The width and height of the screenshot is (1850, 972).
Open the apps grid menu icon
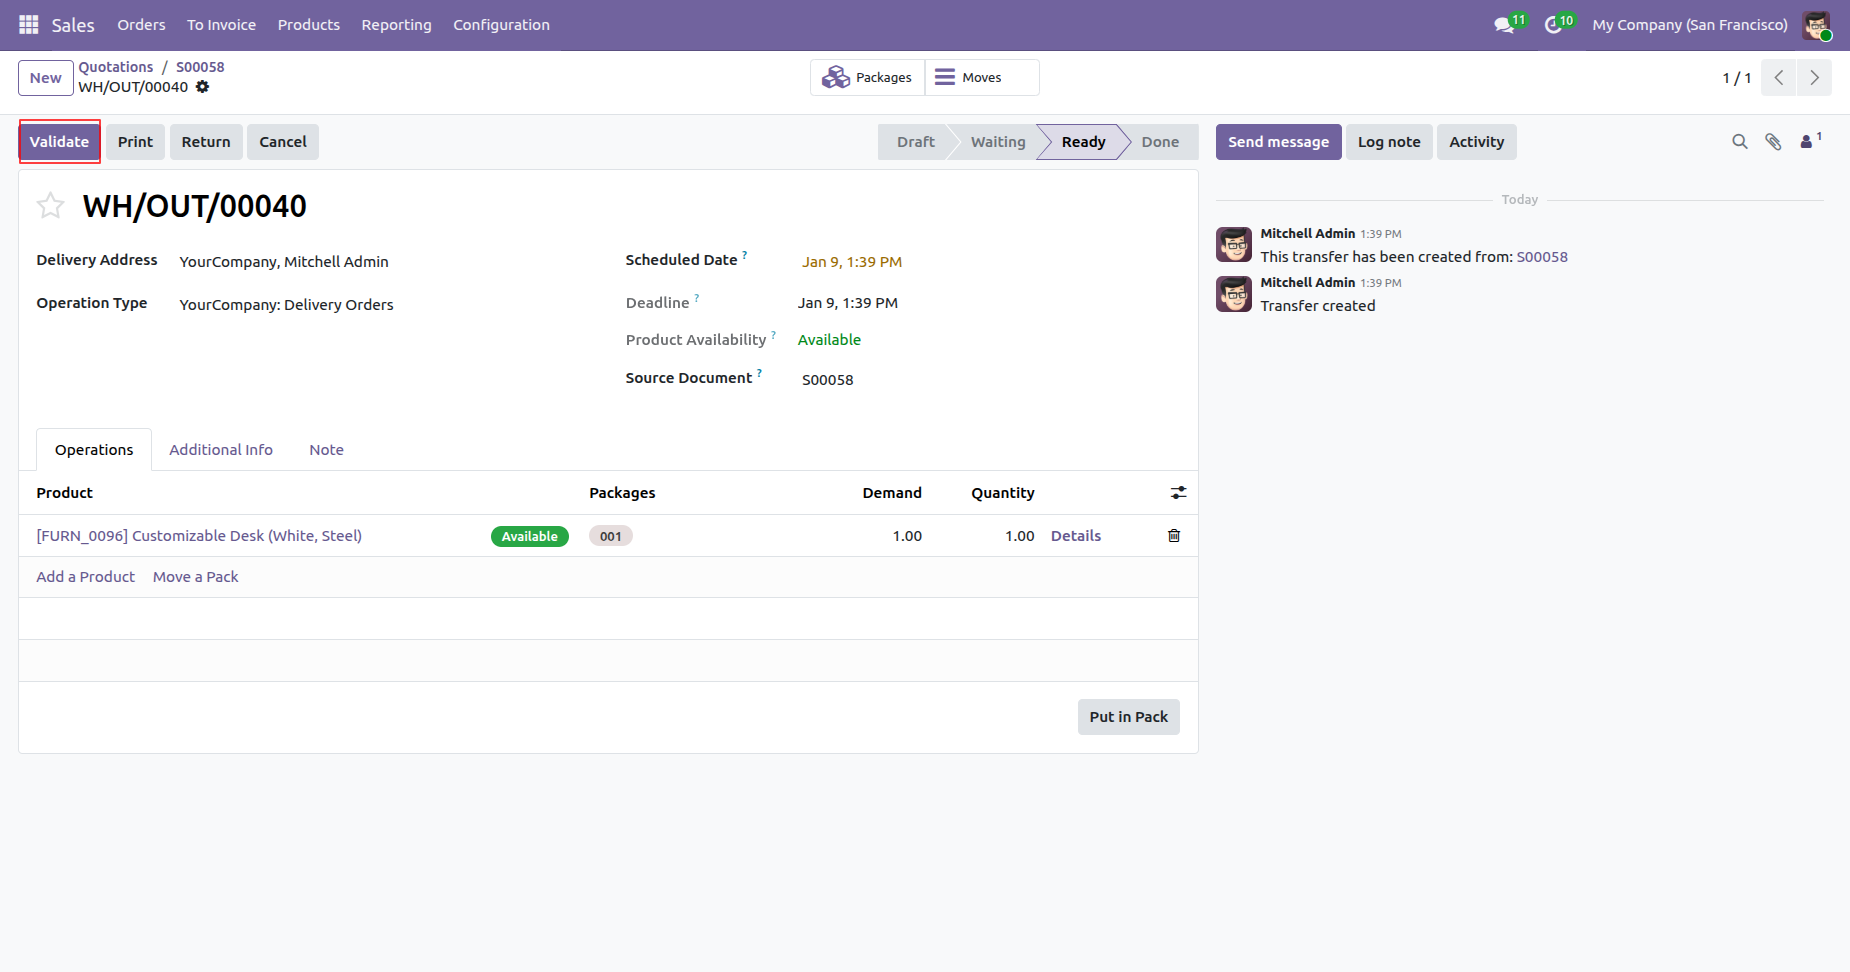pyautogui.click(x=28, y=25)
